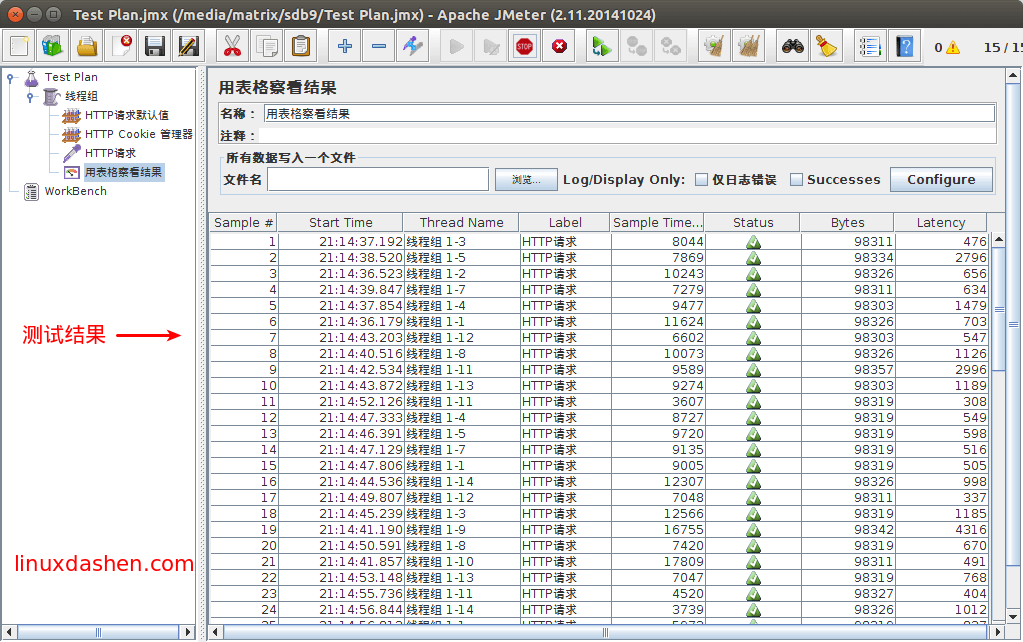Enable the 仅日志错误 checkbox

click(702, 180)
